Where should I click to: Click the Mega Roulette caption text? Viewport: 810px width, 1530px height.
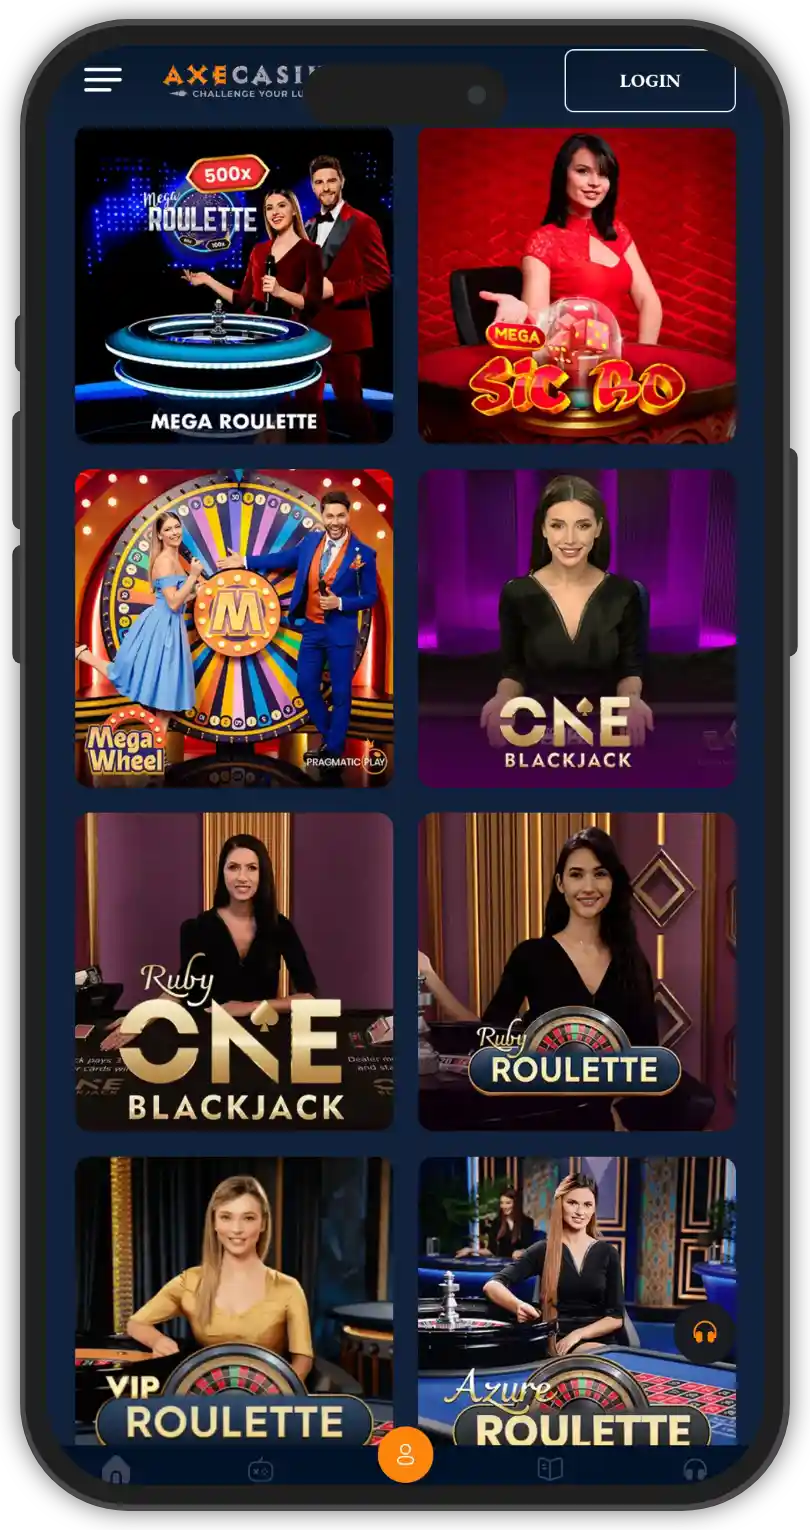pos(234,422)
